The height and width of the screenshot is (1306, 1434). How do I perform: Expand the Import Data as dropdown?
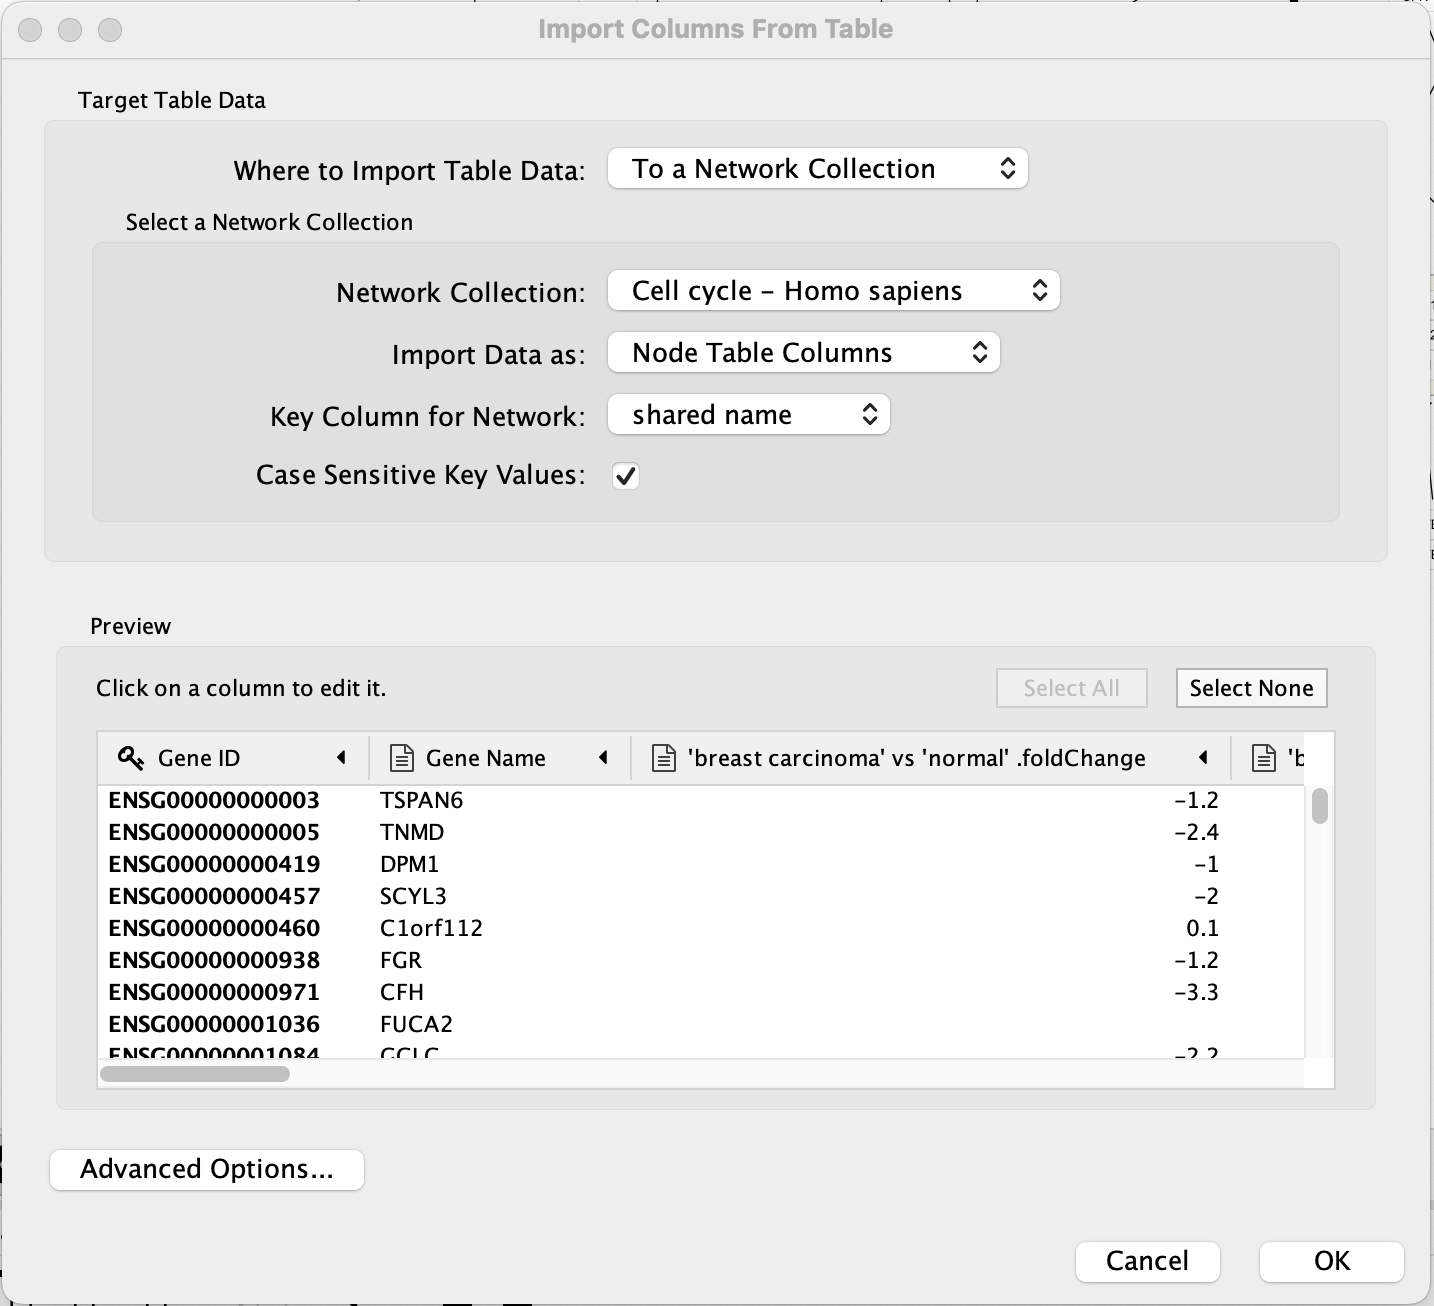(x=803, y=353)
